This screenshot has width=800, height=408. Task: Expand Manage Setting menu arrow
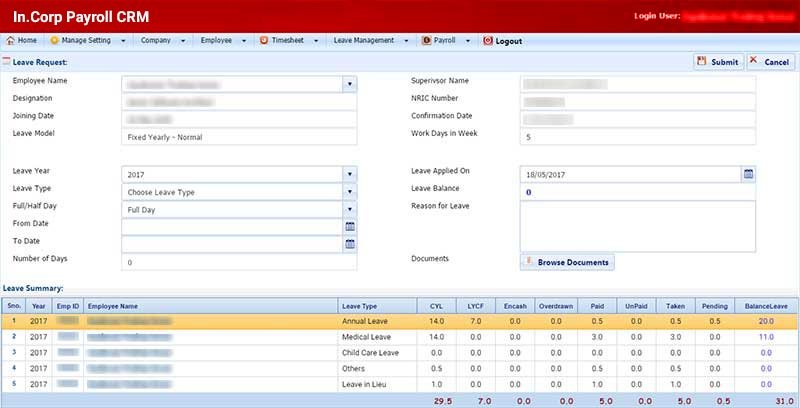point(123,41)
